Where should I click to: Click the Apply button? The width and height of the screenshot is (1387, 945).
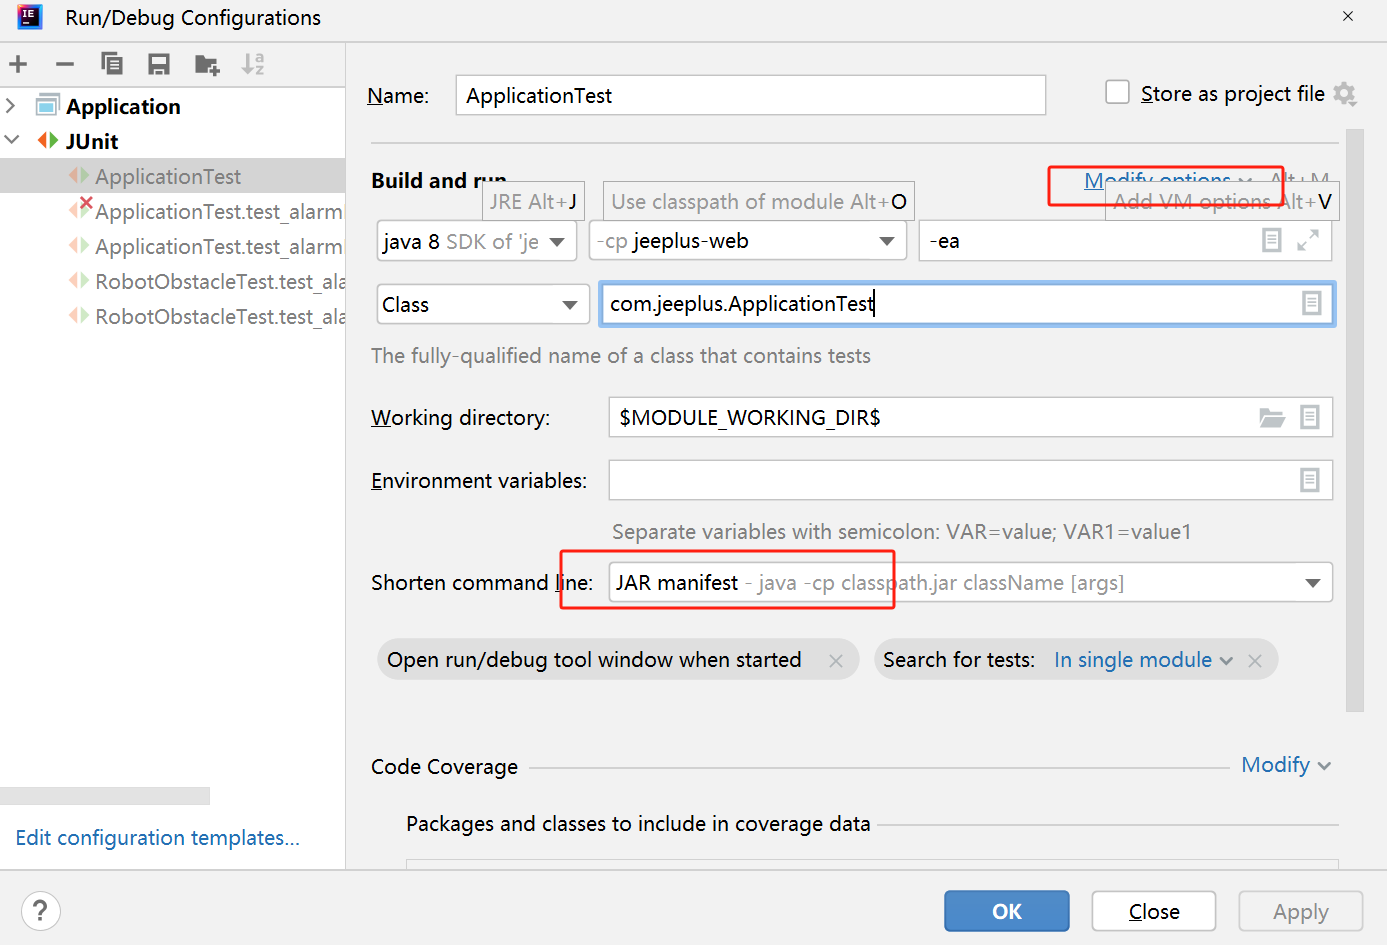pos(1301,911)
